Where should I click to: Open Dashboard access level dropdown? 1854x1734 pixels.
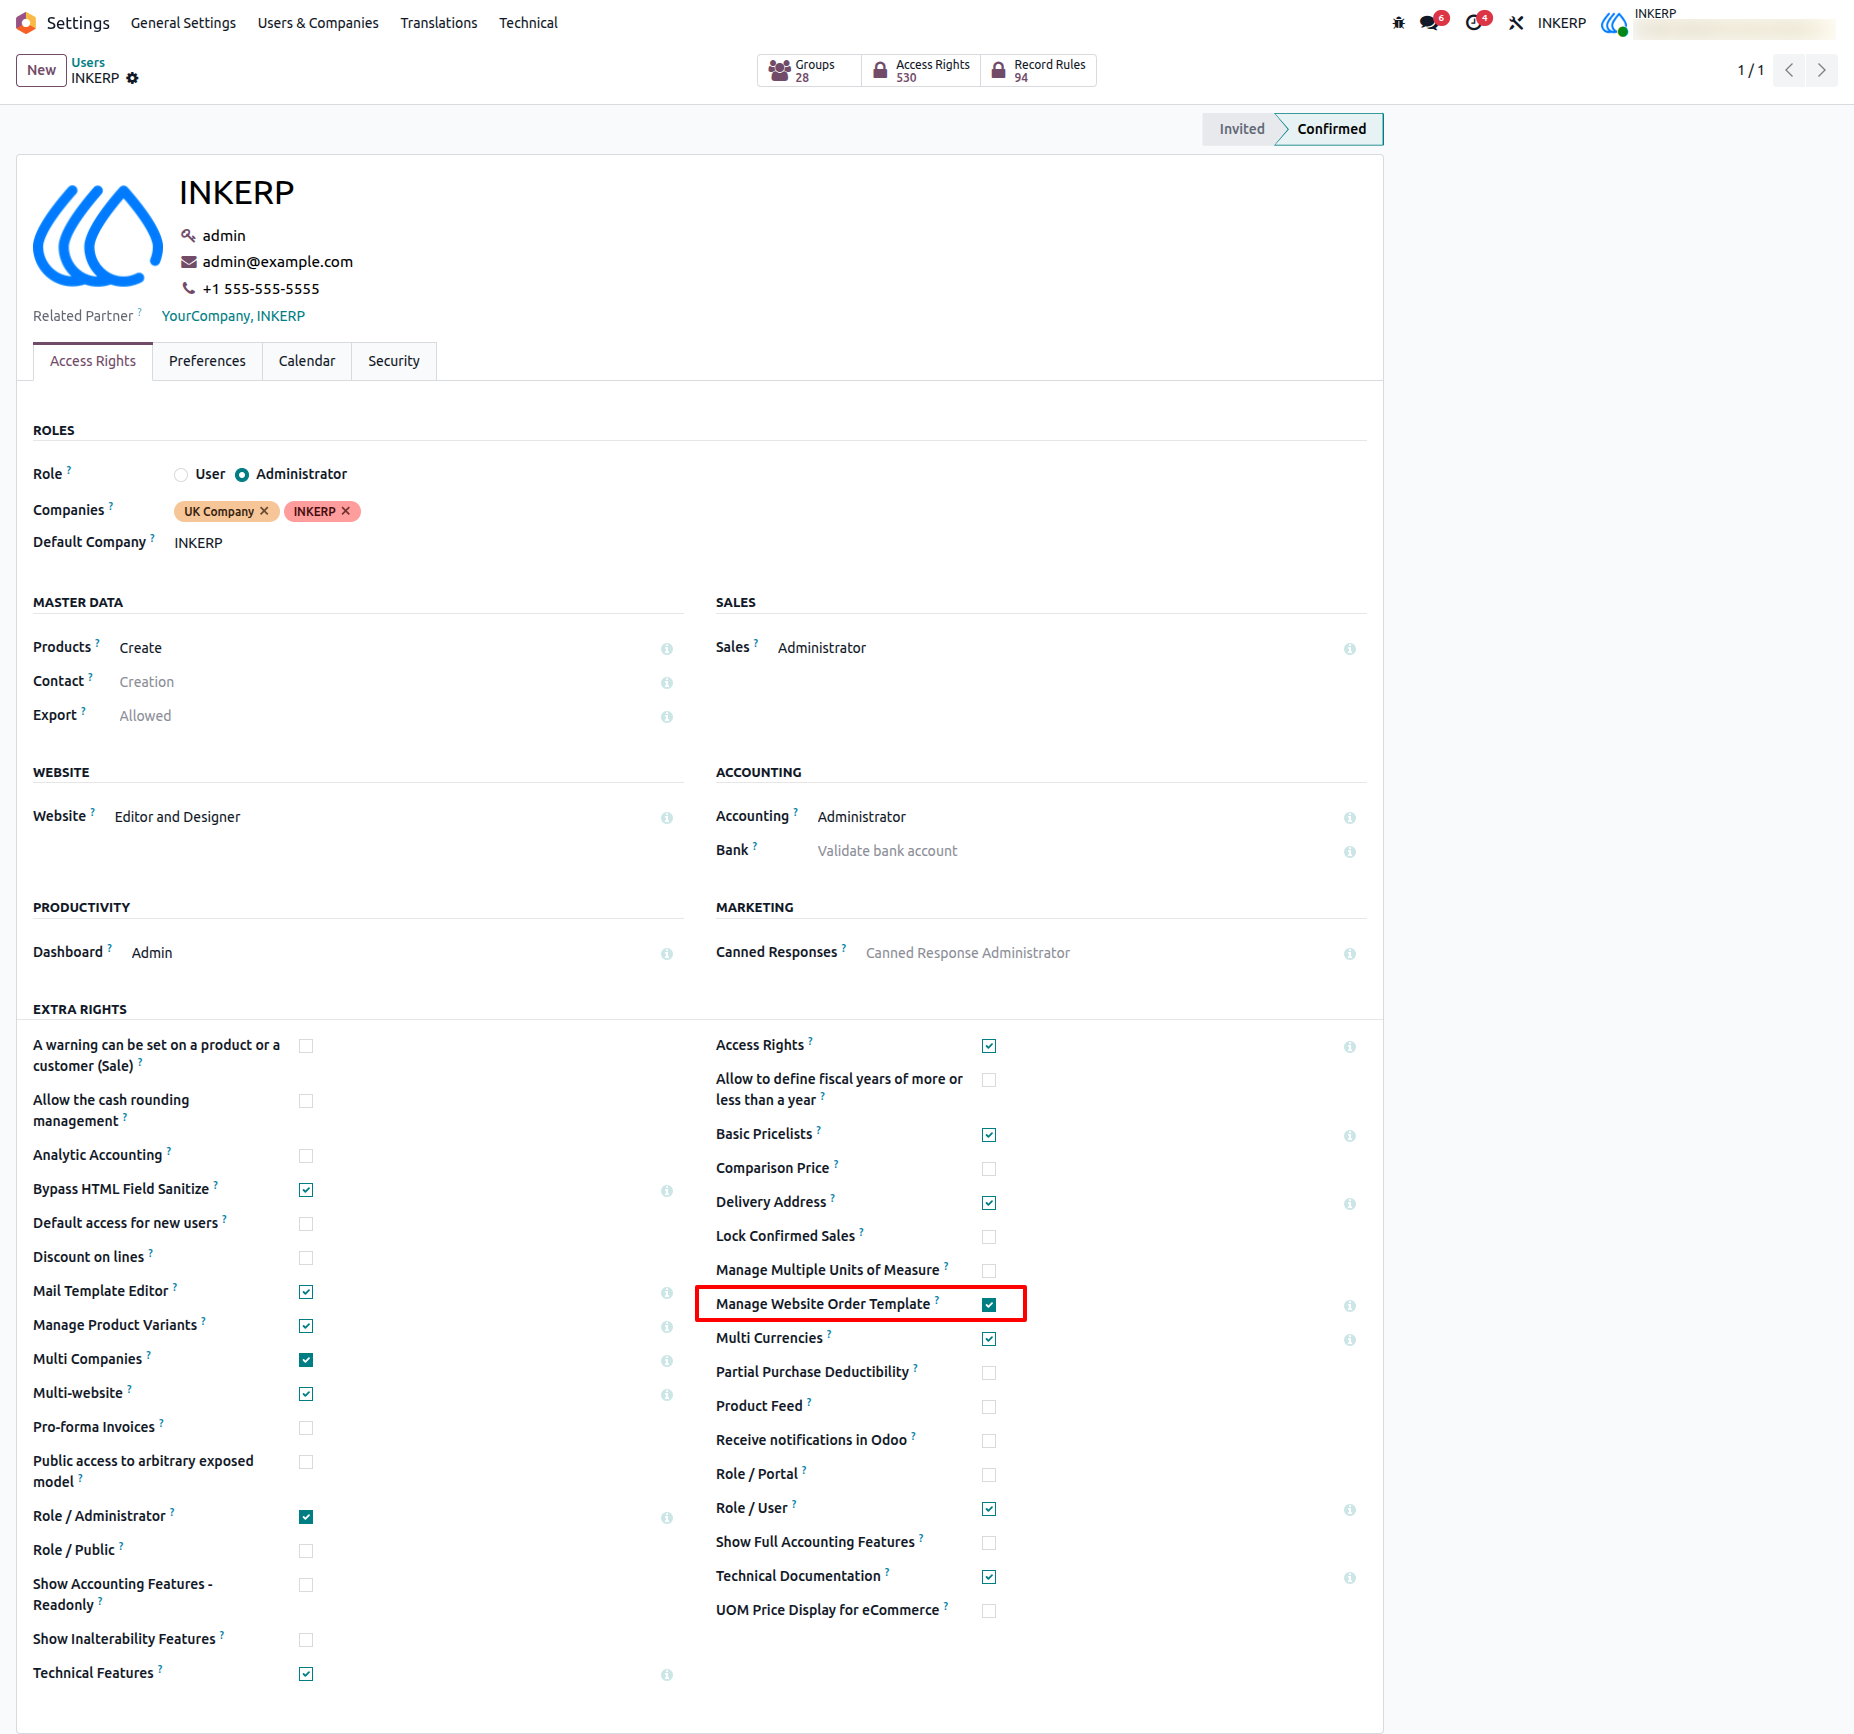[390, 953]
